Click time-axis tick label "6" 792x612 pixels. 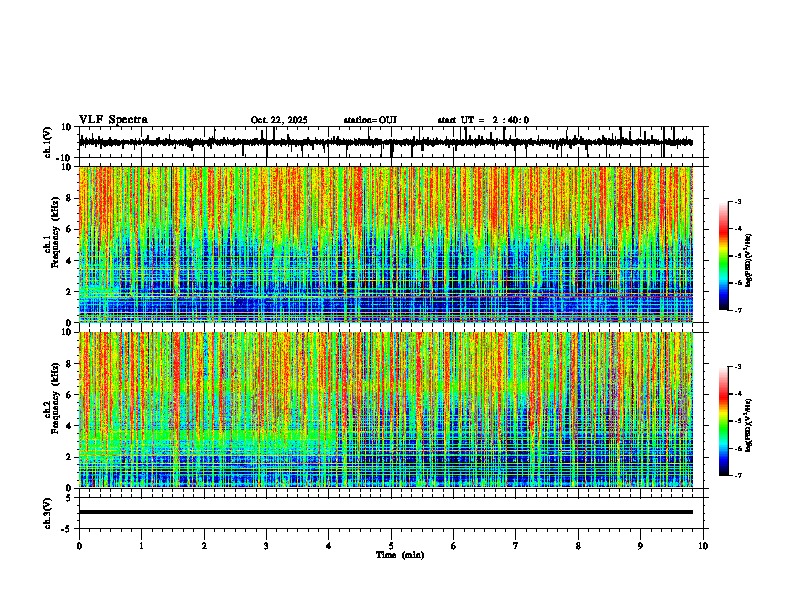(x=454, y=546)
